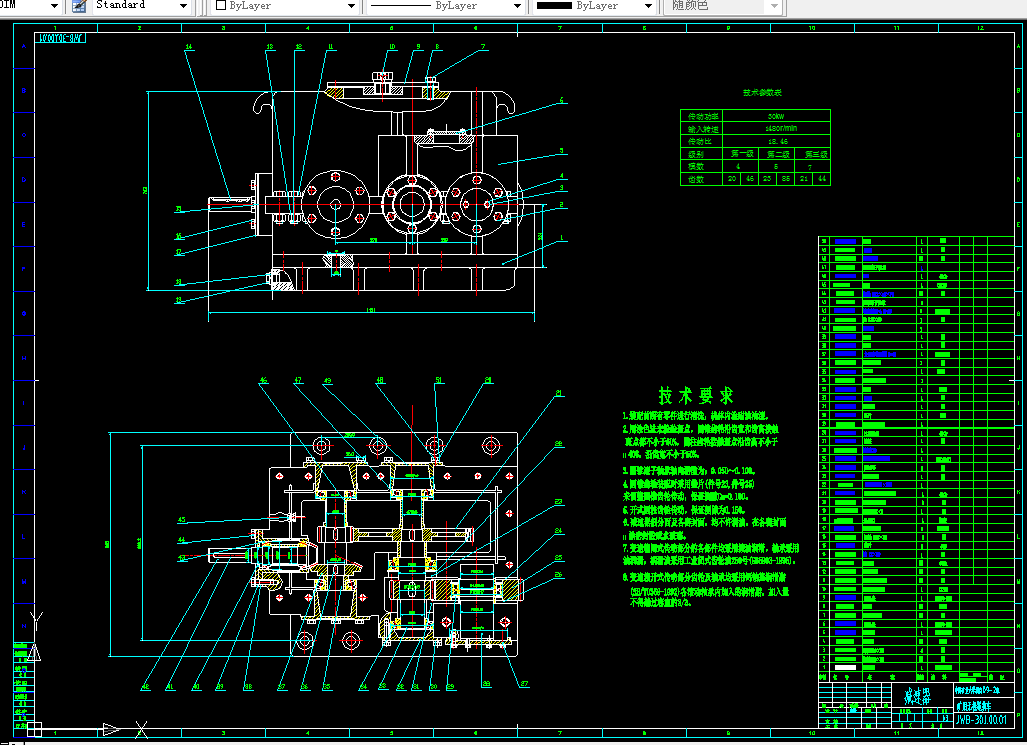Select the 技术要求 heading text
Image resolution: width=1027 pixels, height=745 pixels.
696,396
